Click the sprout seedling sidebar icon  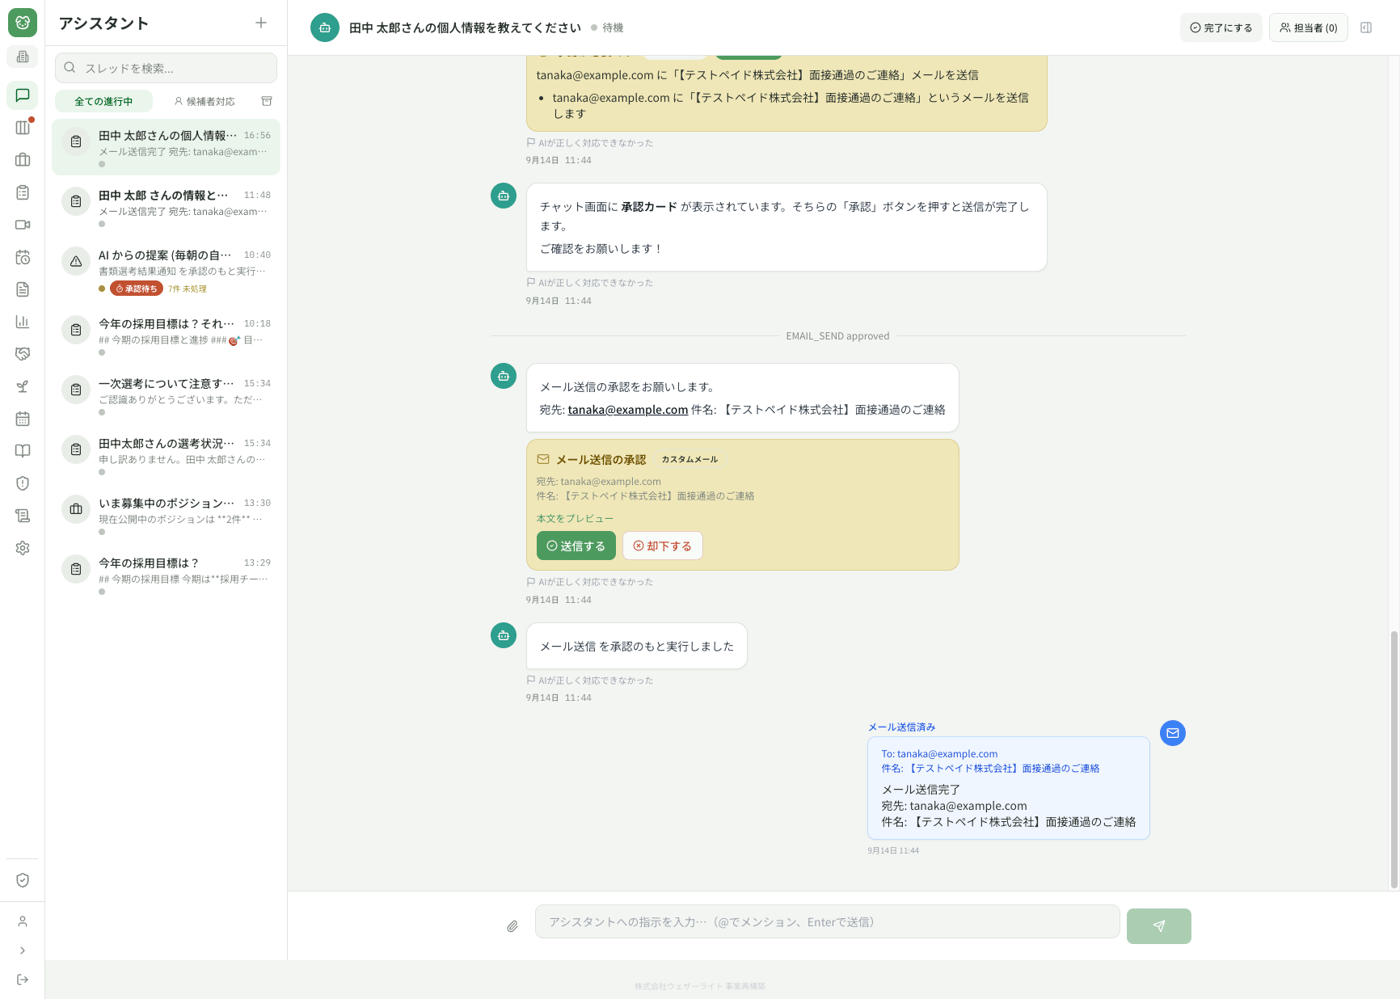coord(22,386)
